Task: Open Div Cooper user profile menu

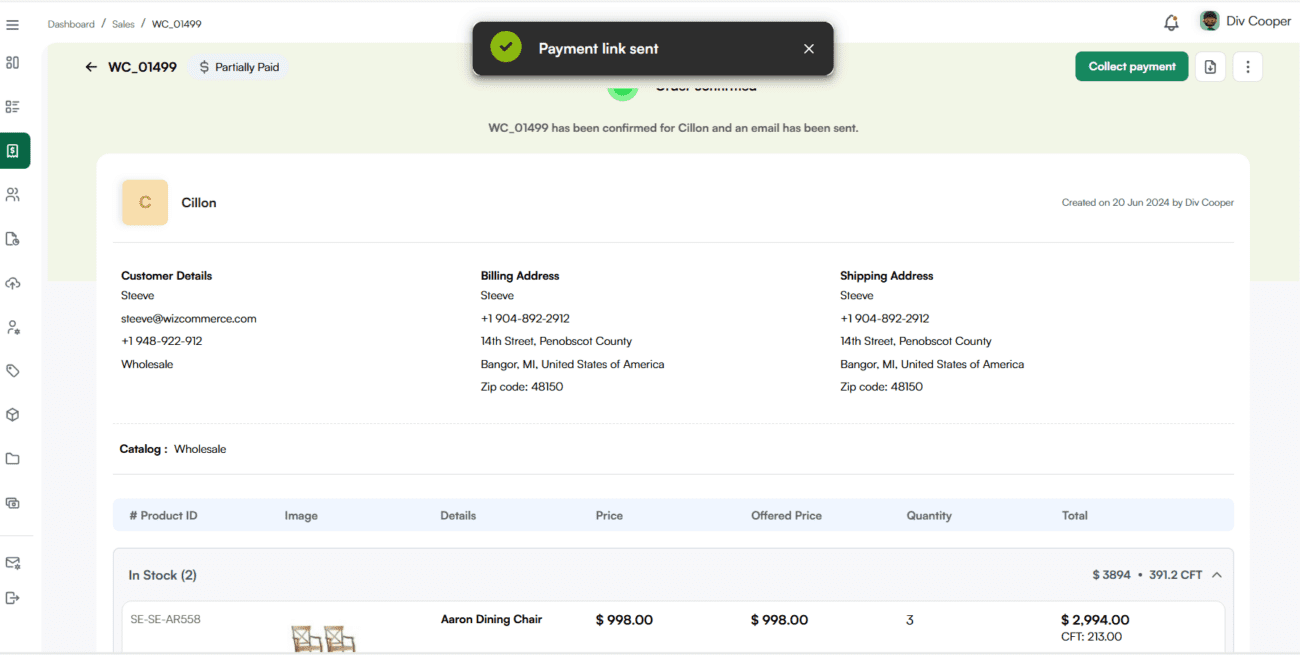Action: (x=1245, y=21)
